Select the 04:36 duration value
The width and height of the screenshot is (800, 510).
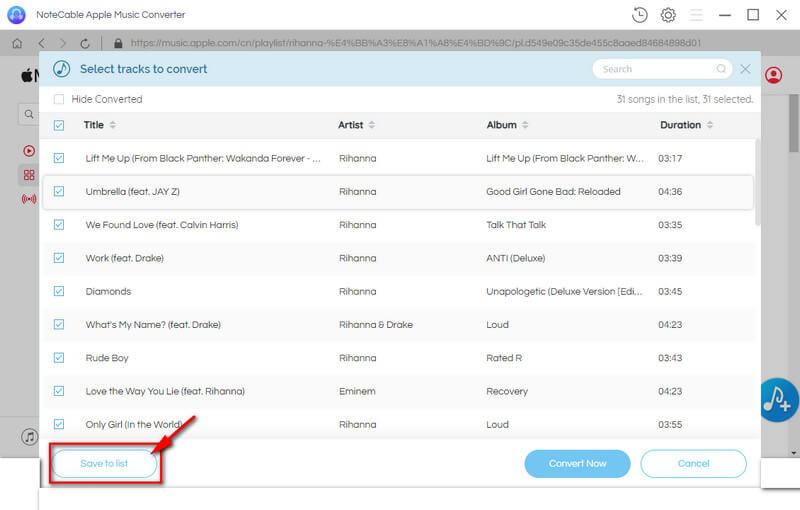point(670,192)
